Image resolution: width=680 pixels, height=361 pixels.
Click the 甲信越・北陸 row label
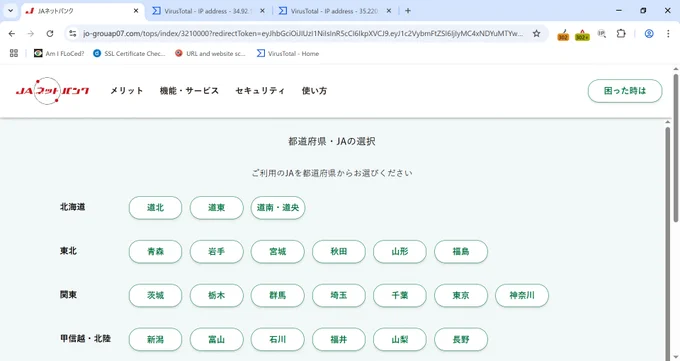(85, 339)
